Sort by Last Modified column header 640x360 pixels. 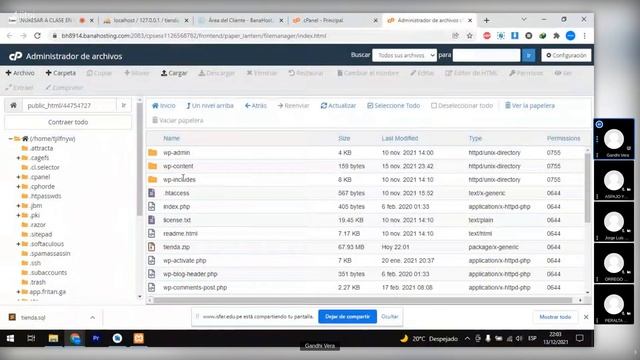coord(400,138)
